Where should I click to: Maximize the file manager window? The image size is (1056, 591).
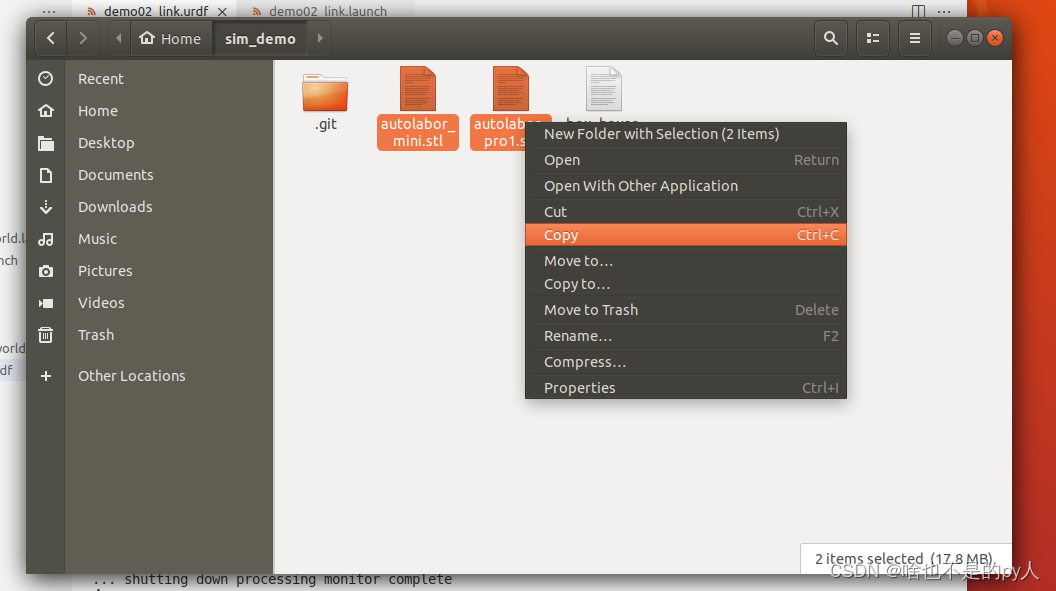[975, 38]
